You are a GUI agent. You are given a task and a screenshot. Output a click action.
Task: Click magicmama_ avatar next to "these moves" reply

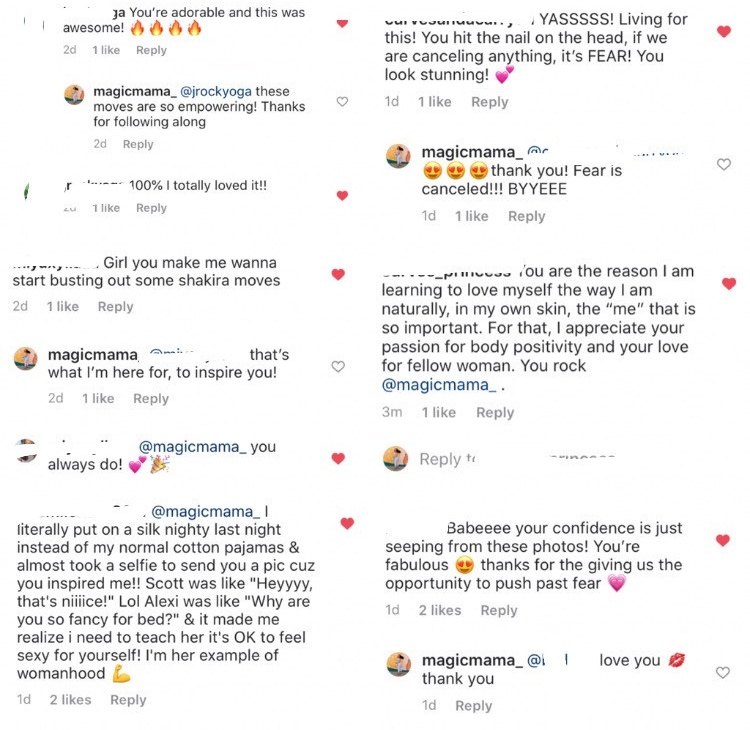click(x=74, y=94)
